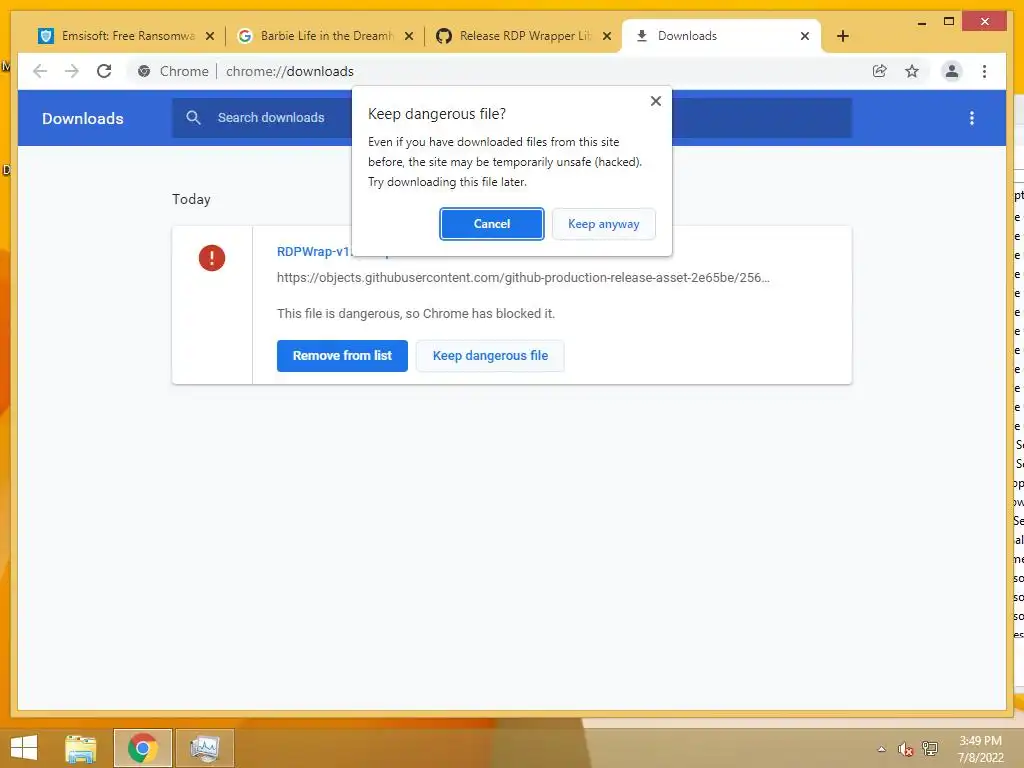Click the Google favicon on Barbie tab

coord(245,36)
